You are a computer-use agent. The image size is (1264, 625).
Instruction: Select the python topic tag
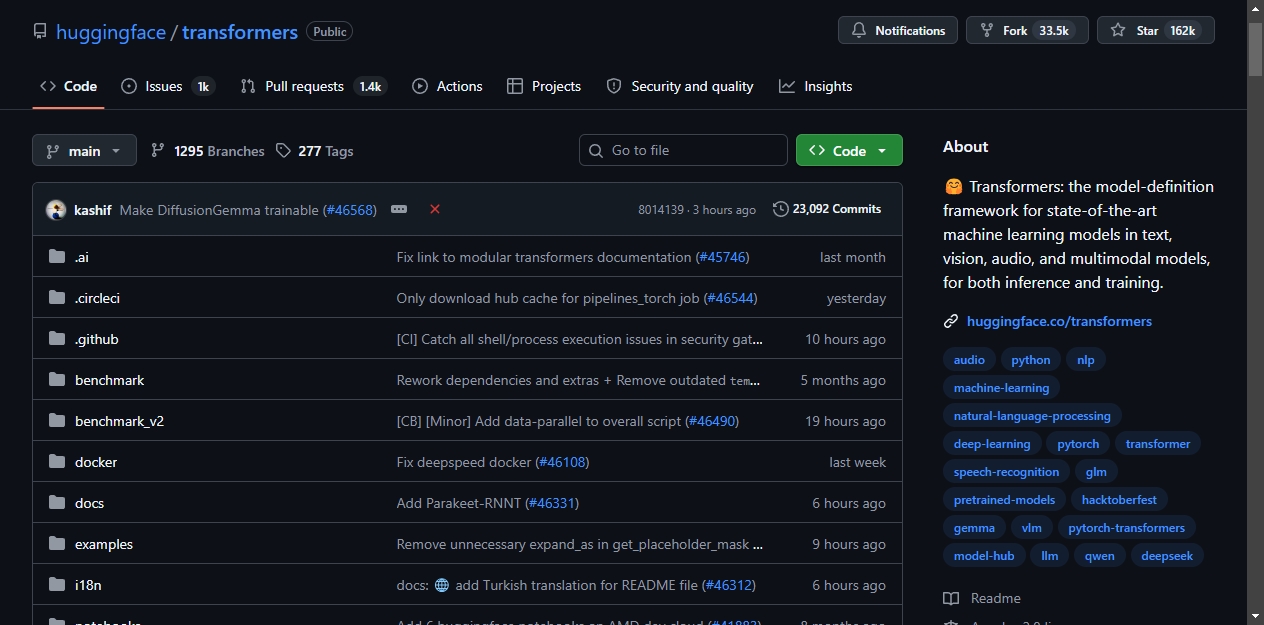[x=1030, y=360]
